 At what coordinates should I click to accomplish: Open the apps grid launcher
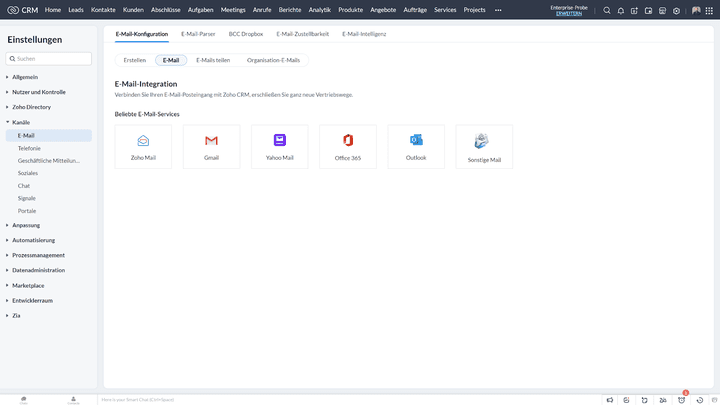click(709, 10)
